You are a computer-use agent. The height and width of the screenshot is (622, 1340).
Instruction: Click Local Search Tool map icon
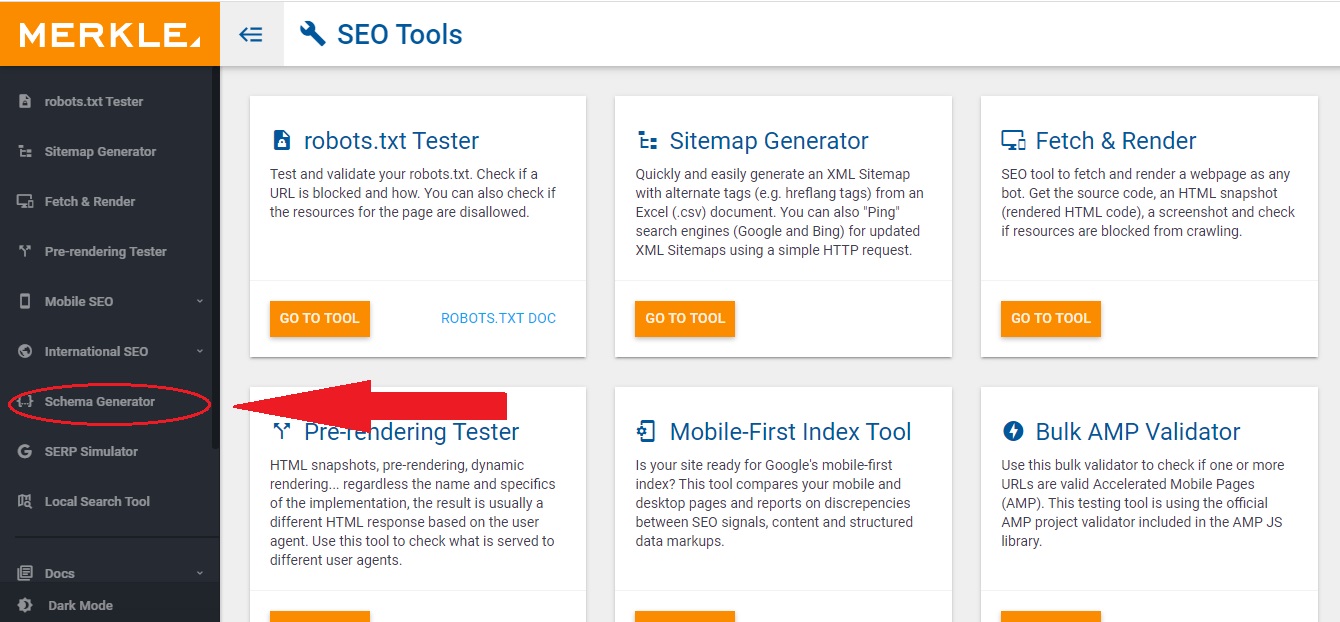pos(25,501)
